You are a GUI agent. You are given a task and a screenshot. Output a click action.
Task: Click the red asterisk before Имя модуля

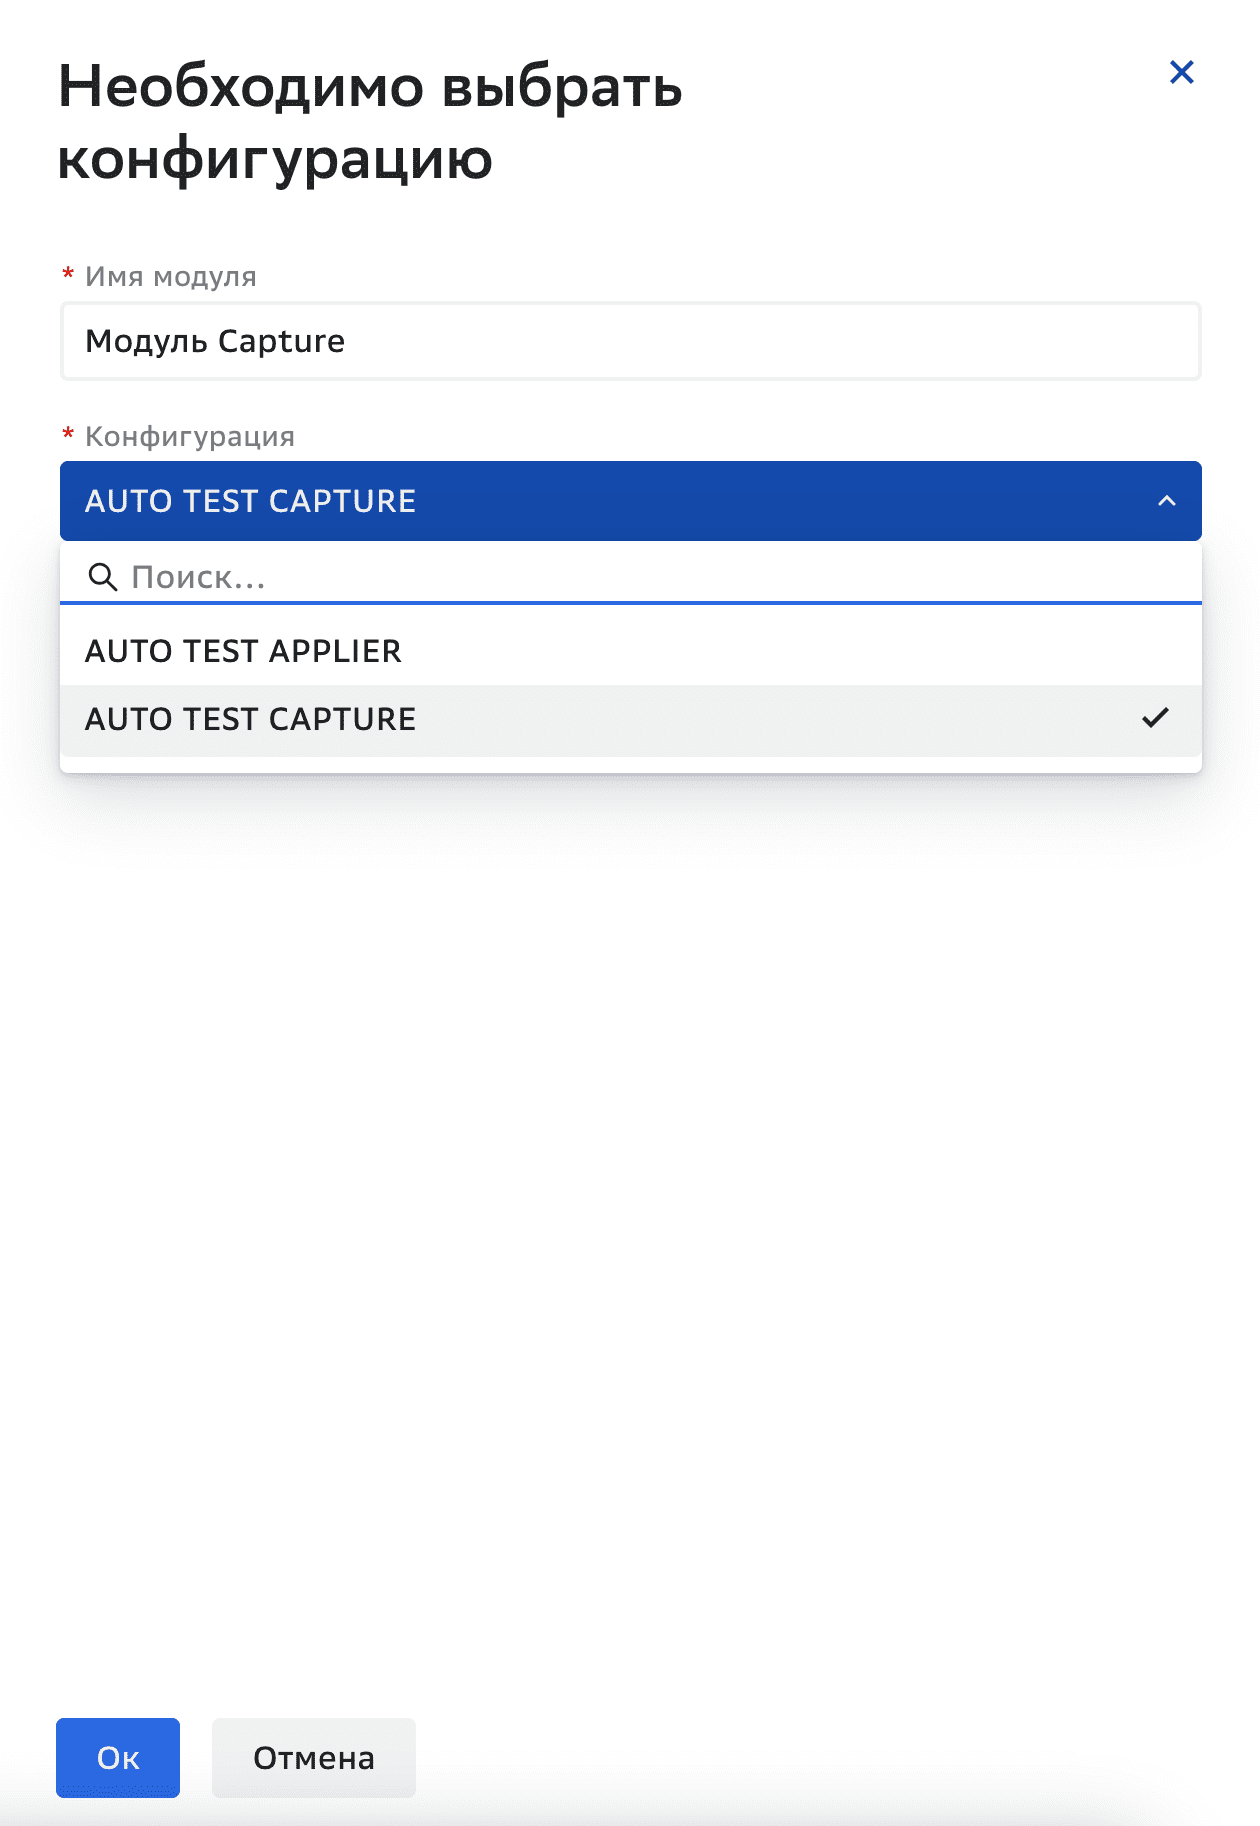(68, 276)
